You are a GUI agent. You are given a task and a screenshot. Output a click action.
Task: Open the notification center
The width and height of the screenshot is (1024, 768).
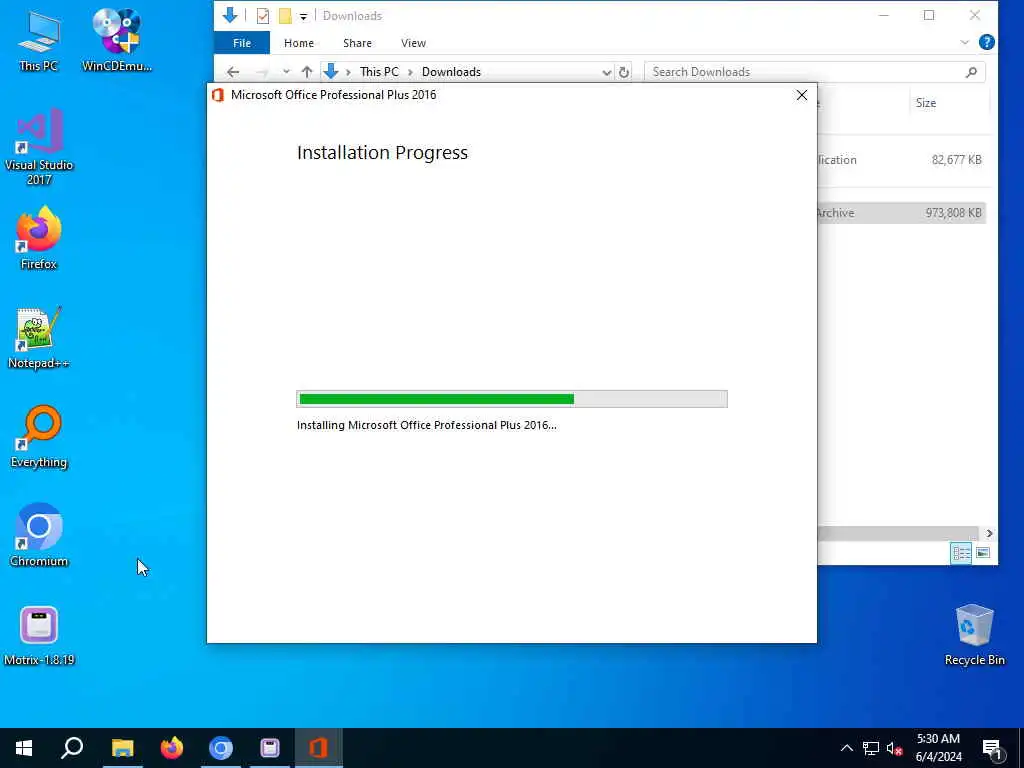[993, 748]
